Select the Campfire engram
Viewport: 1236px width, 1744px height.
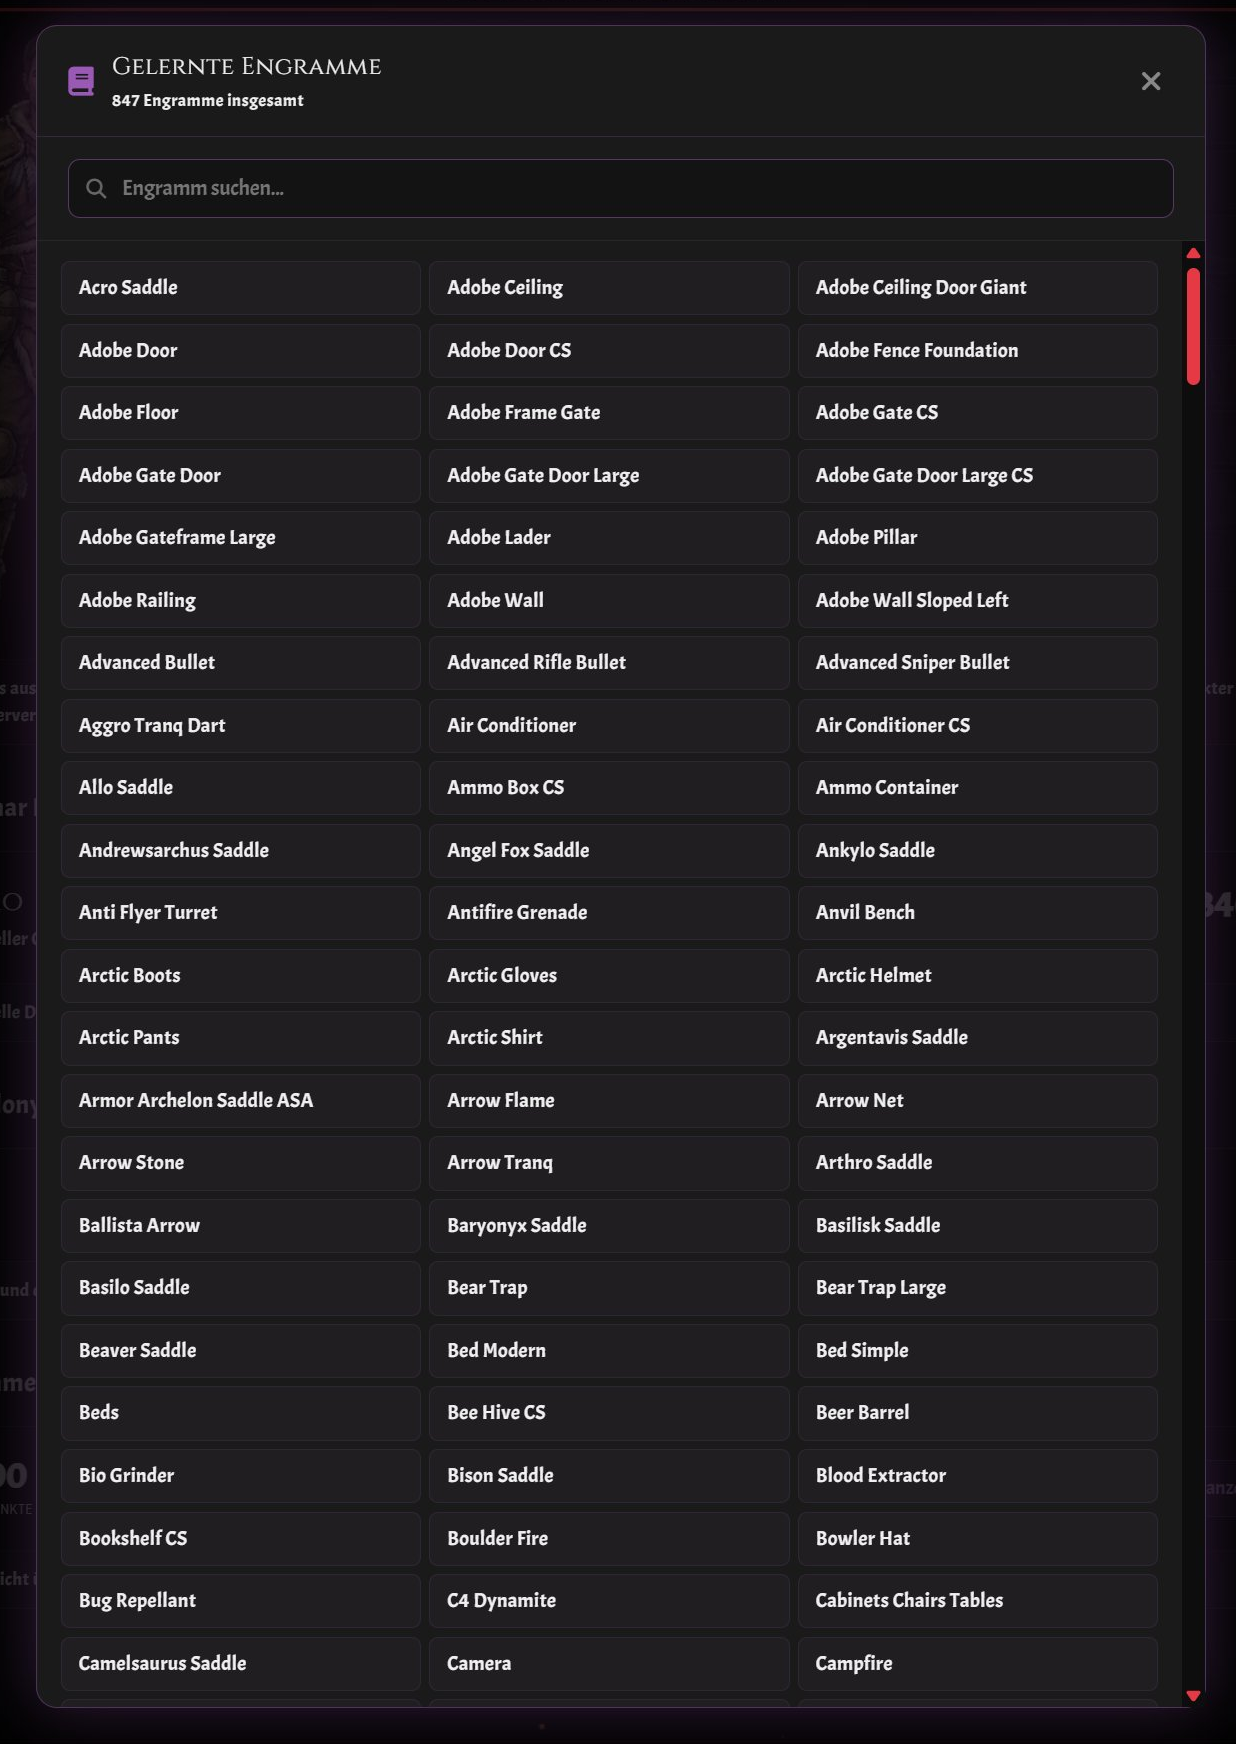pos(977,1664)
